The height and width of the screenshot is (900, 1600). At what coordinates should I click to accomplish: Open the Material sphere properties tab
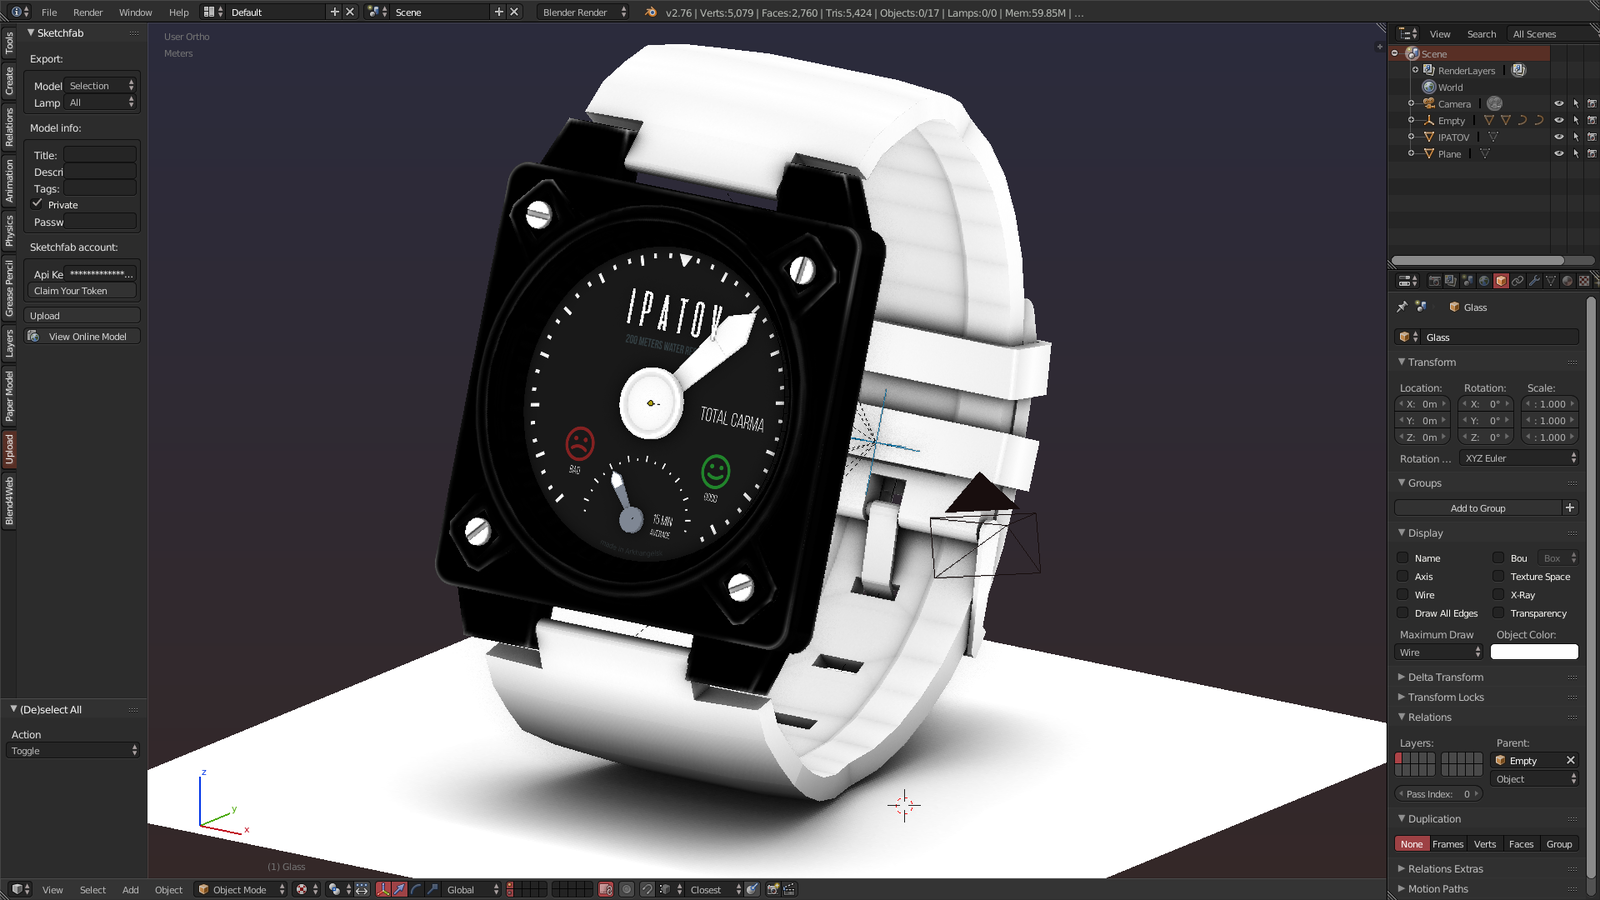pos(1567,281)
